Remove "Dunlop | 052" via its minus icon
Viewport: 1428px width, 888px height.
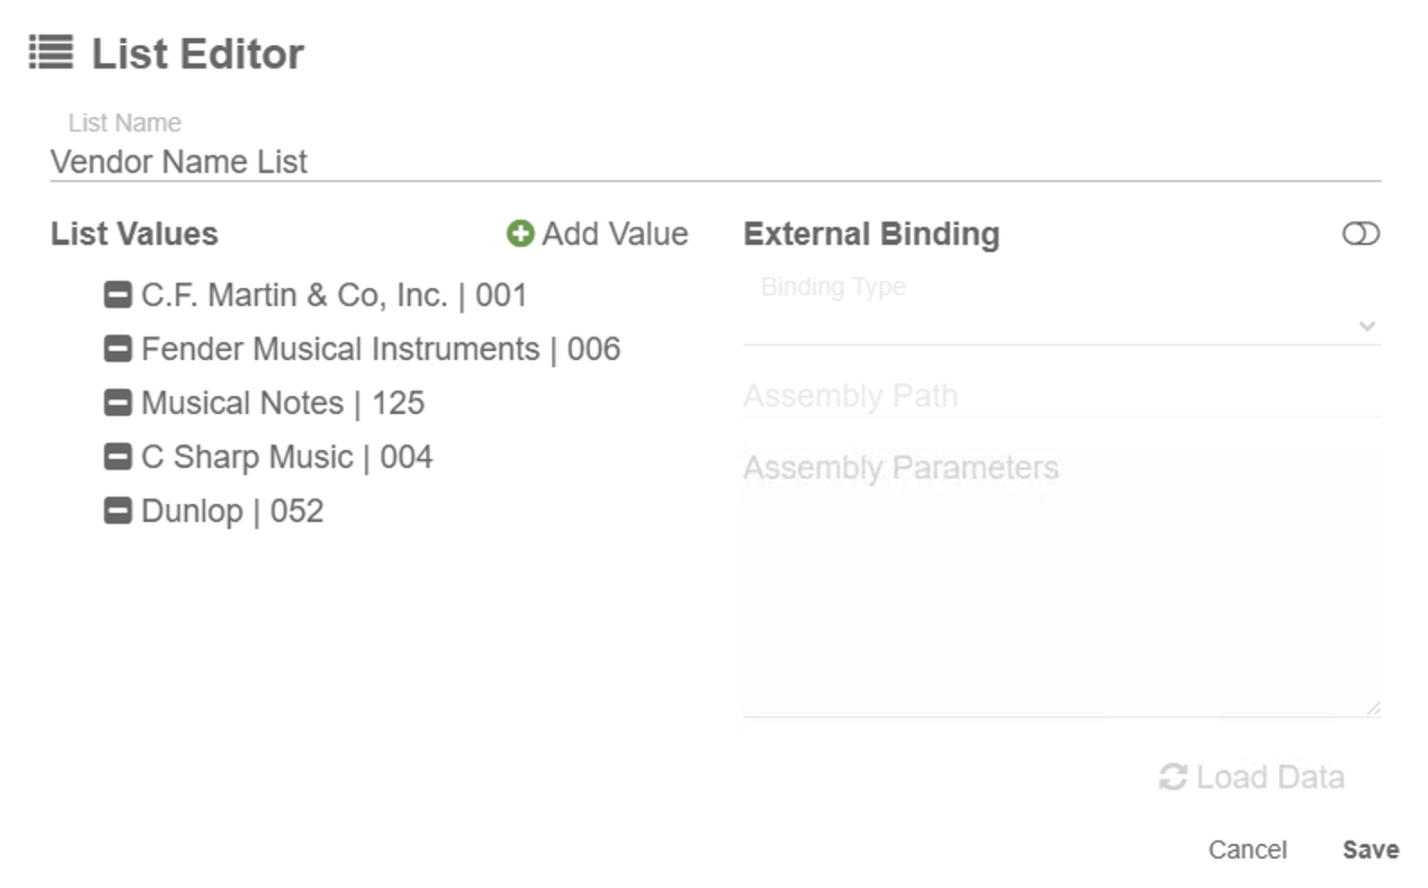click(x=119, y=510)
